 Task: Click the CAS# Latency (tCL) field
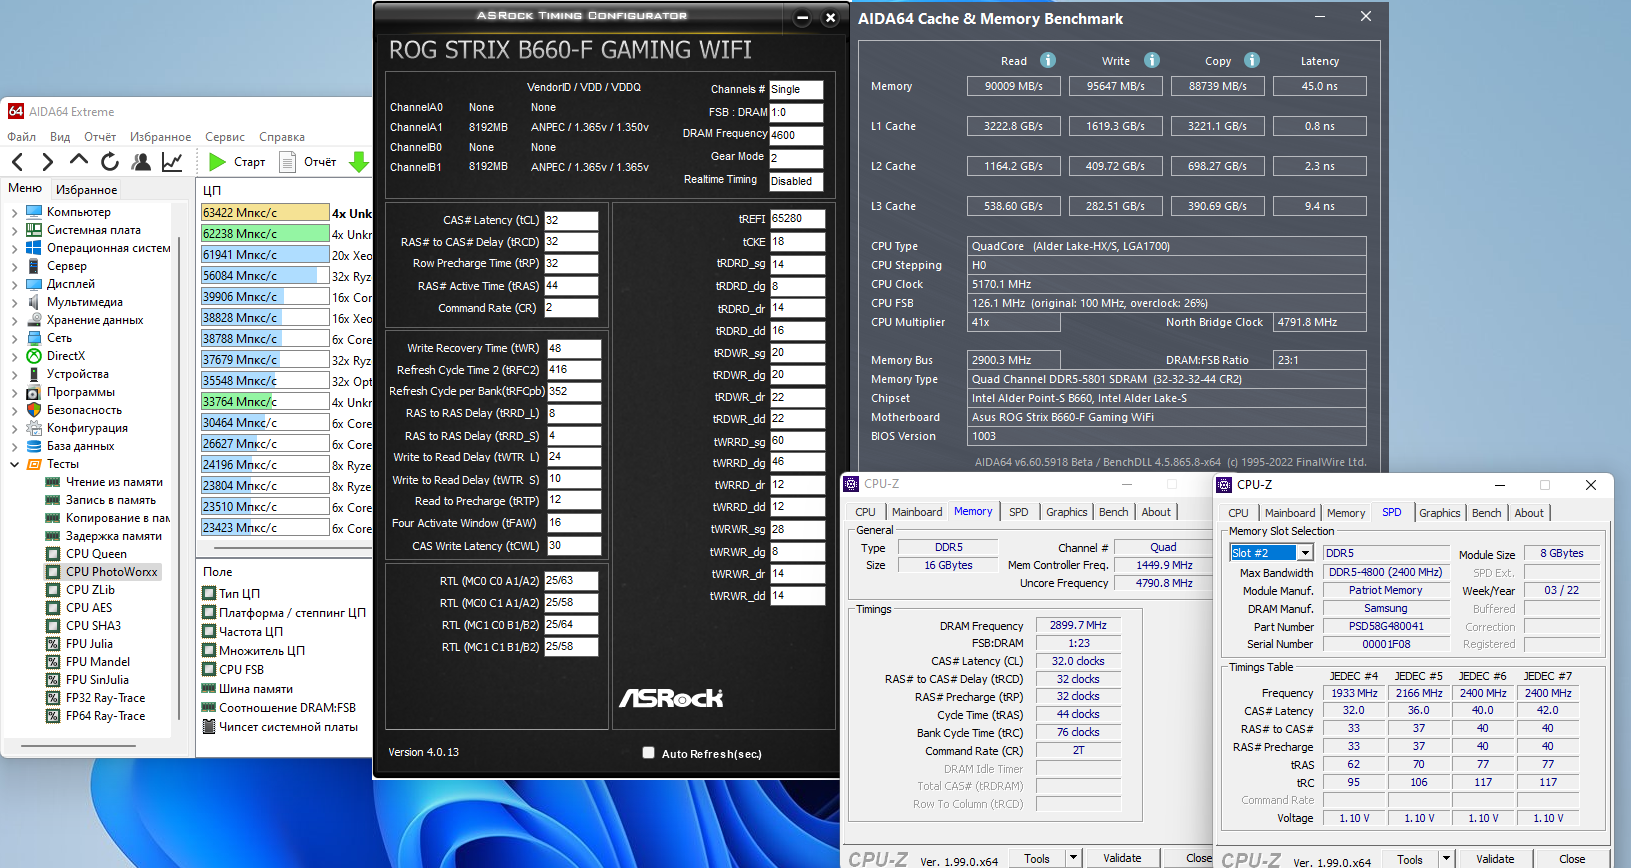coord(571,220)
